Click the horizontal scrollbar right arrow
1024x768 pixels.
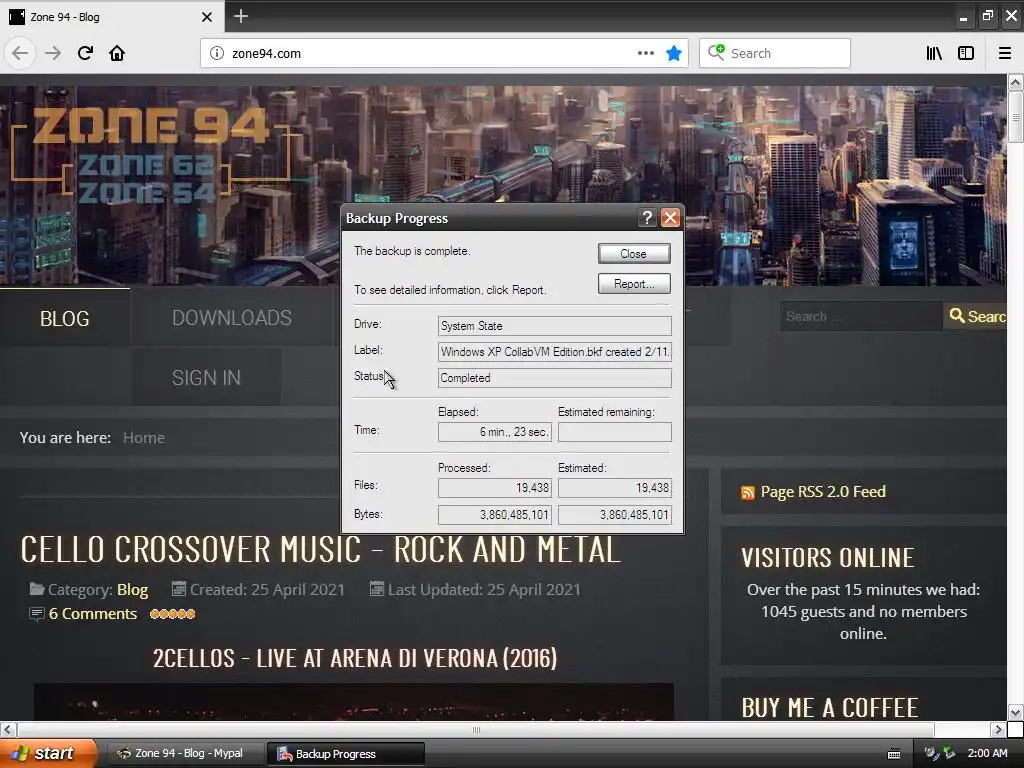pyautogui.click(x=998, y=729)
